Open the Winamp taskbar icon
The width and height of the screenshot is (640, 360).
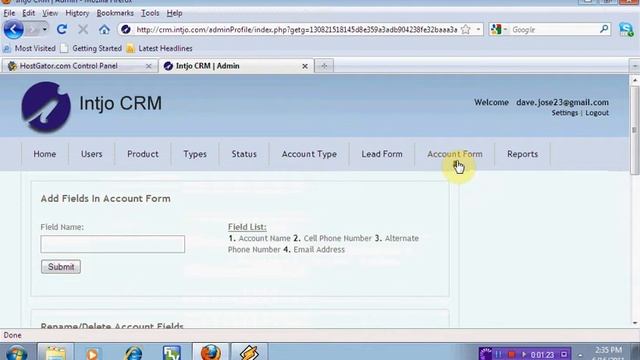[249, 353]
